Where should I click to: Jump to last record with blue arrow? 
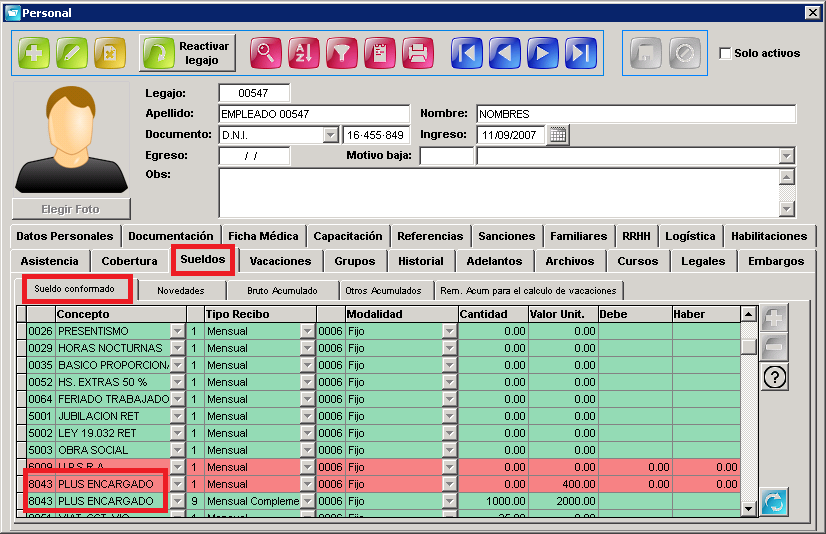[581, 53]
